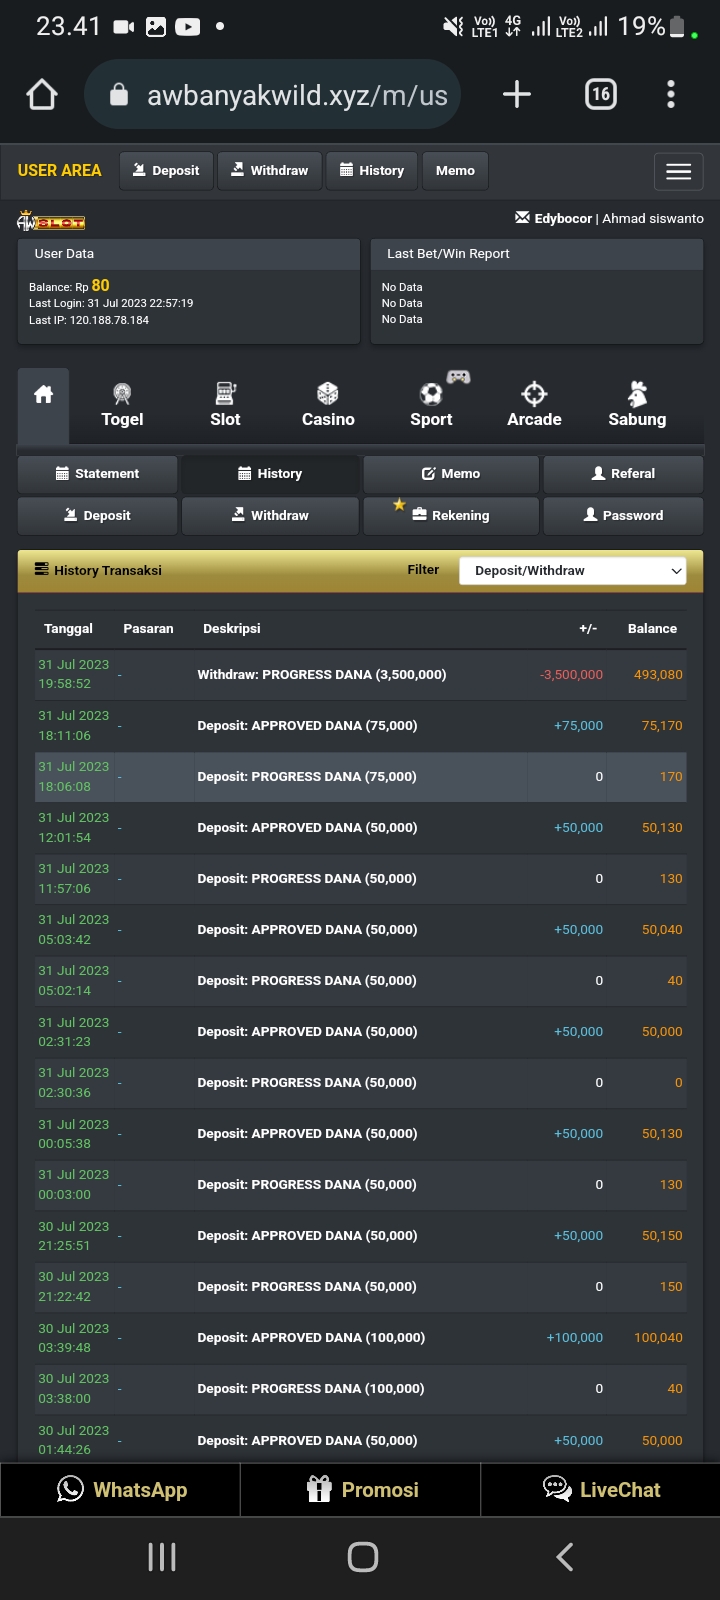Open the Slot games category

click(x=225, y=405)
